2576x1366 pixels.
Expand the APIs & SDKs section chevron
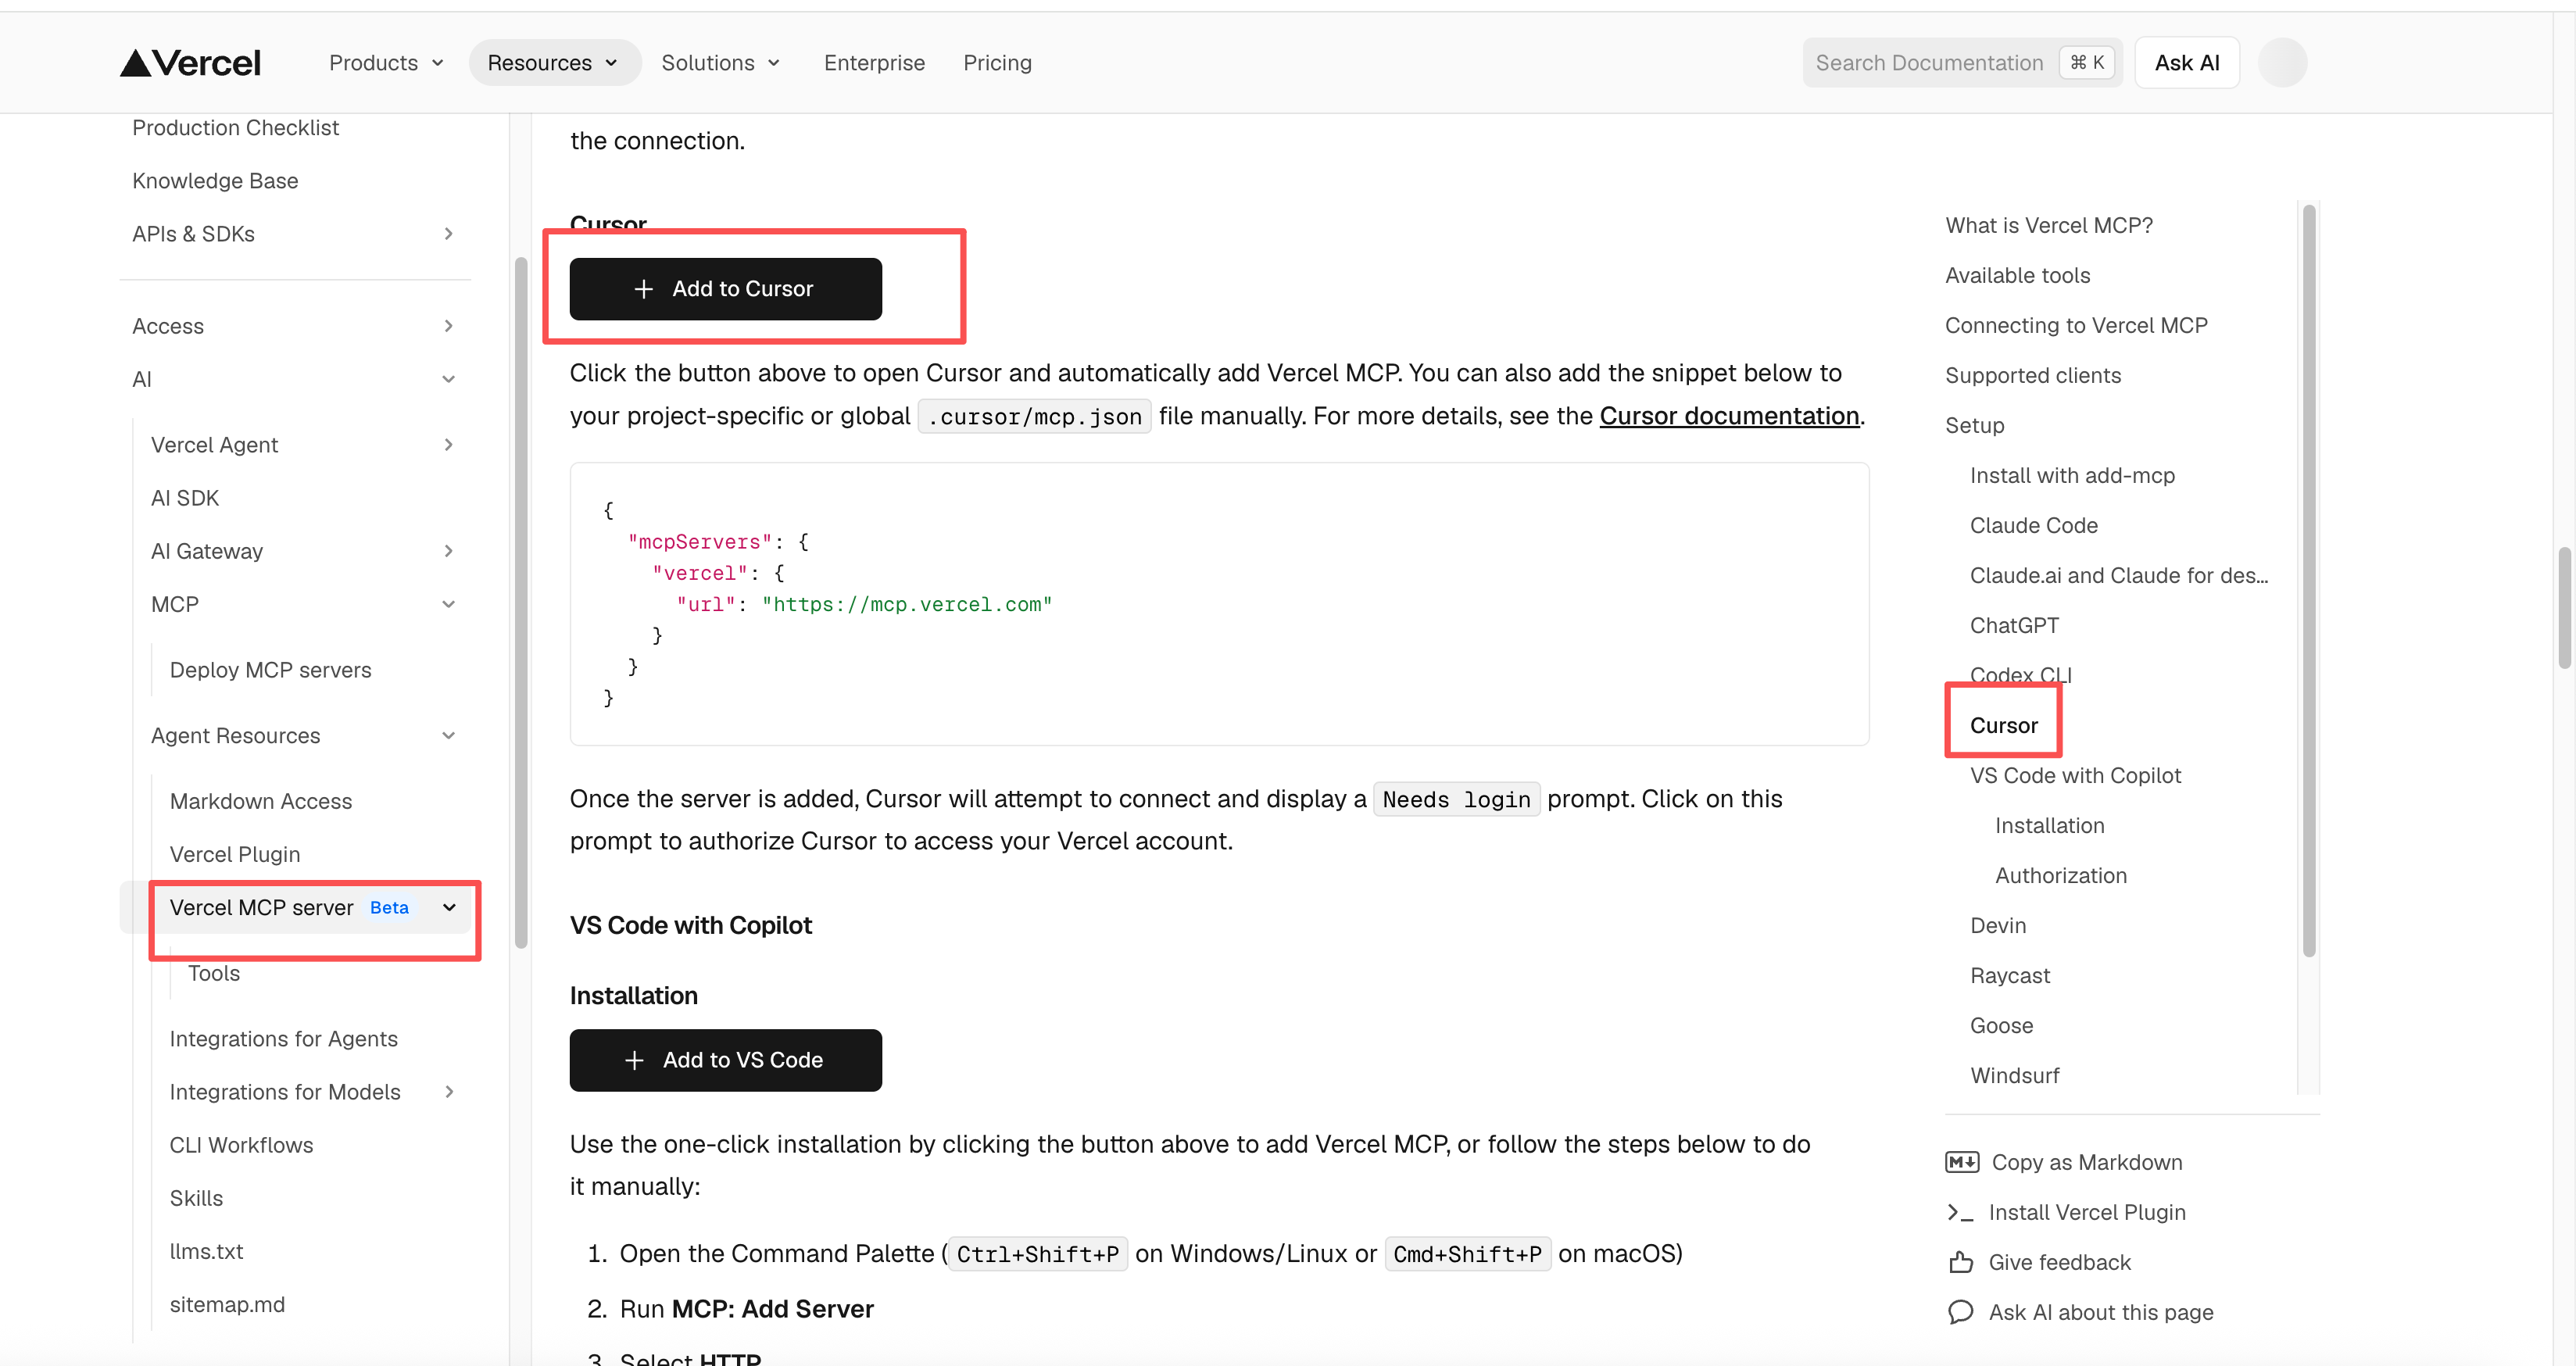[x=448, y=234]
